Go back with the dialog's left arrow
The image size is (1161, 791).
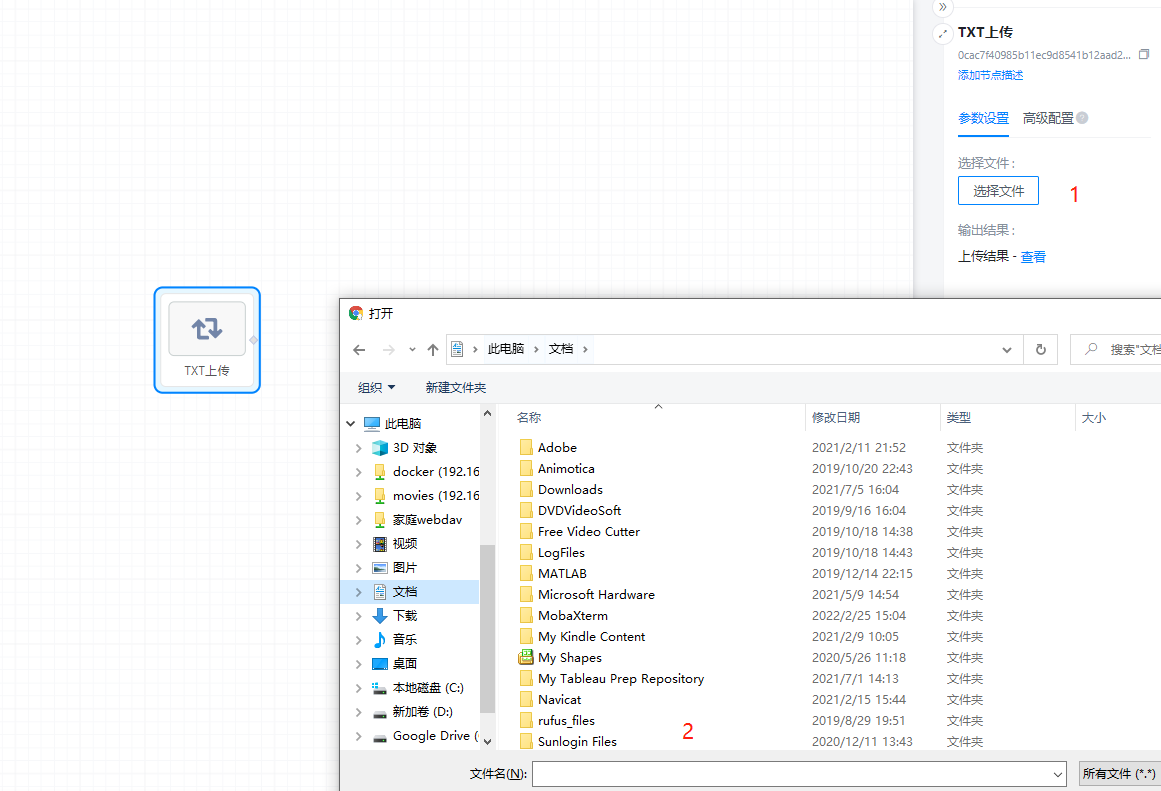(359, 350)
